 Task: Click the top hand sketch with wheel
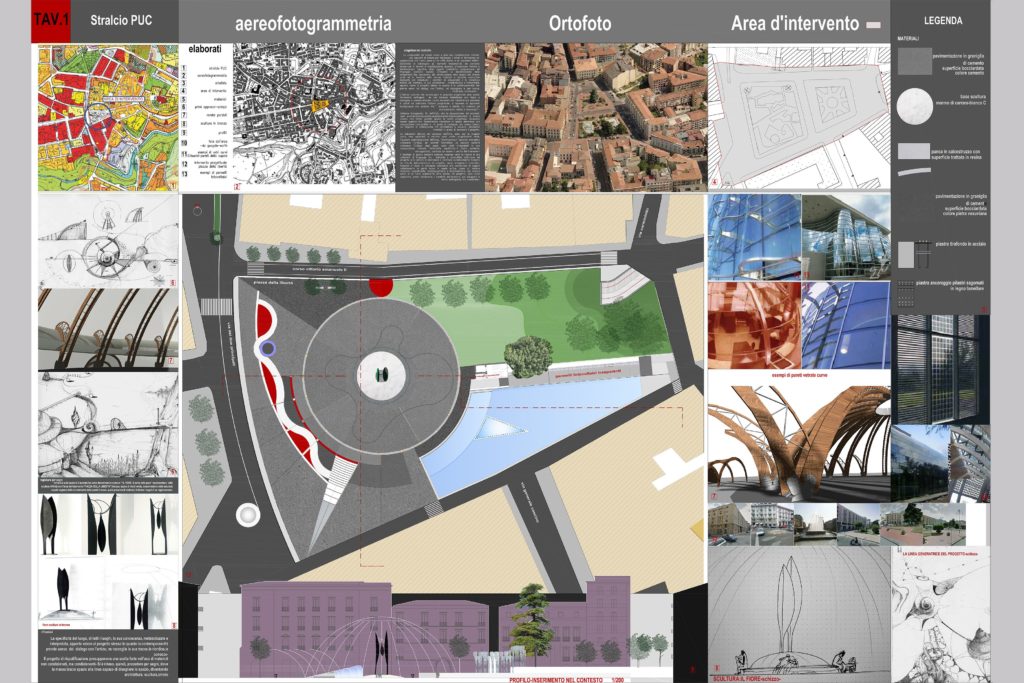click(x=108, y=240)
